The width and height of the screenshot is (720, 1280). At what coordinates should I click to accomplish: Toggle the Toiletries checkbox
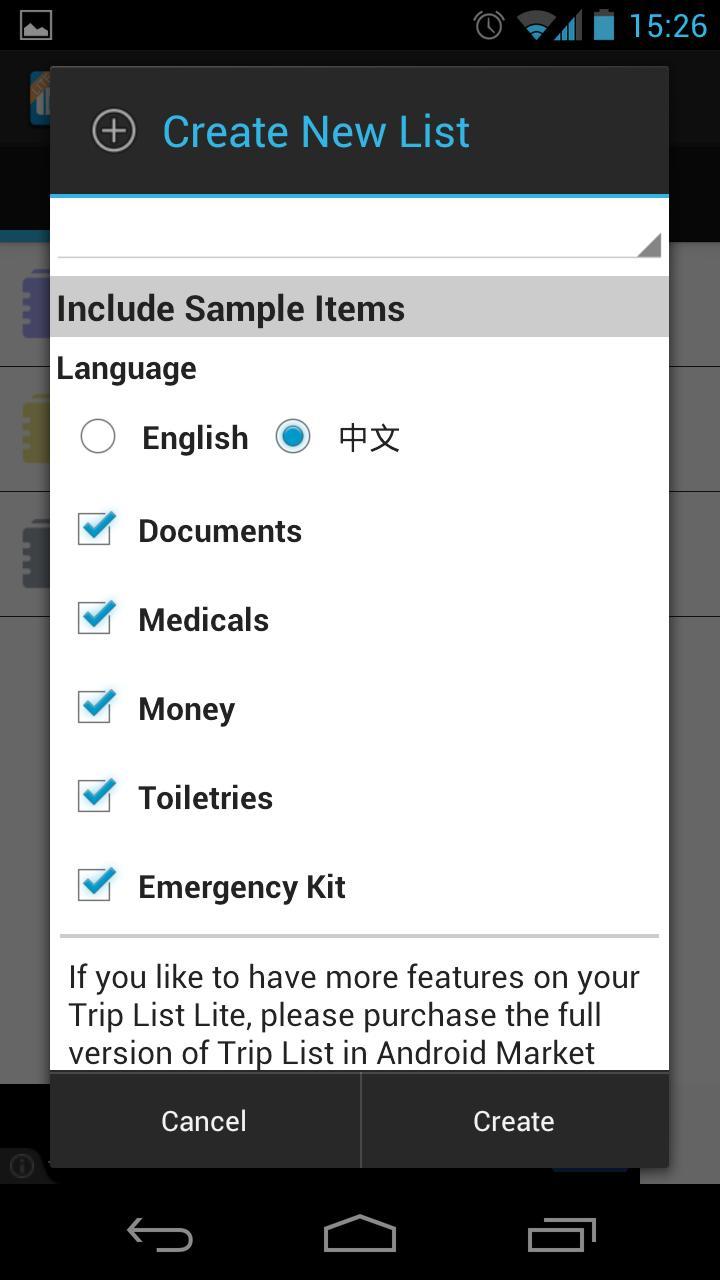coord(96,796)
